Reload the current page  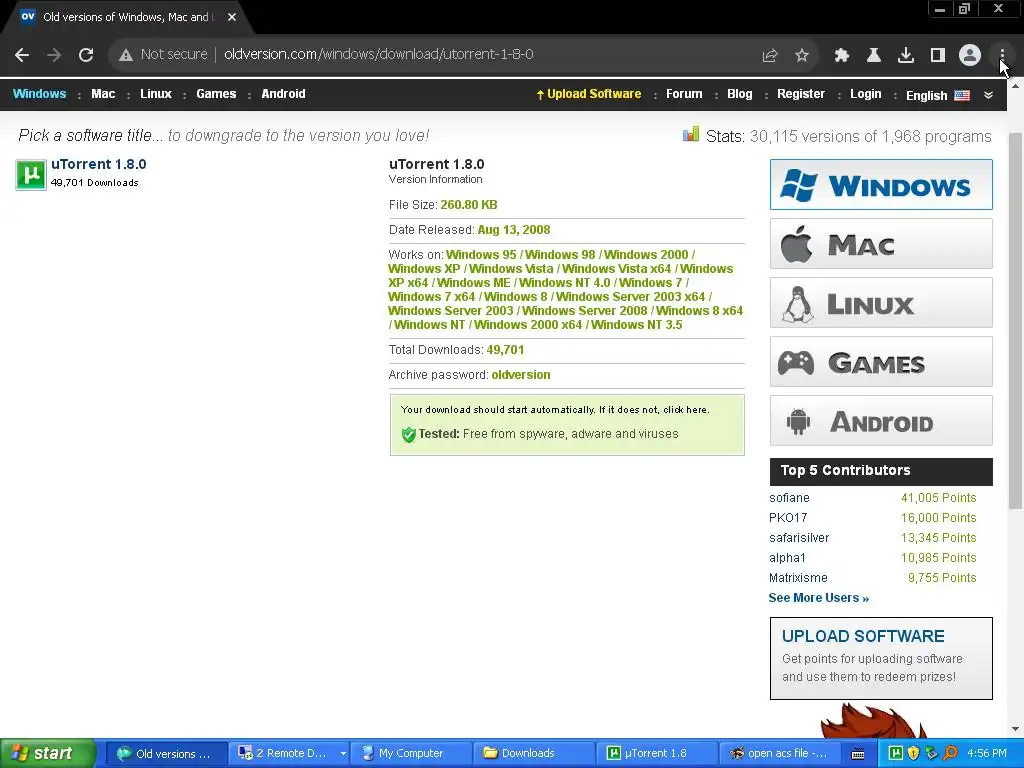86,55
